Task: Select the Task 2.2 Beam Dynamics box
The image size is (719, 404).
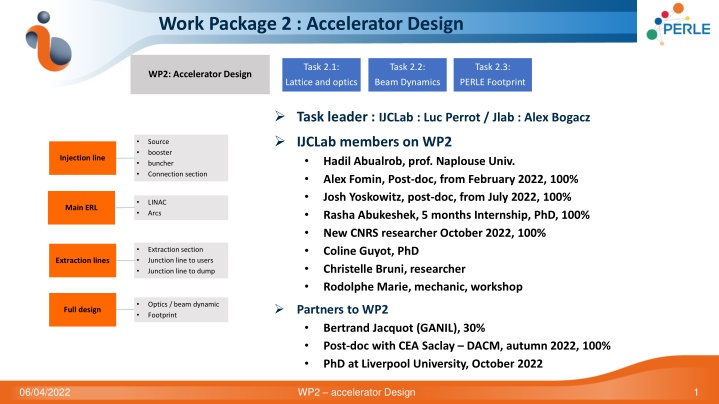Action: tap(405, 73)
